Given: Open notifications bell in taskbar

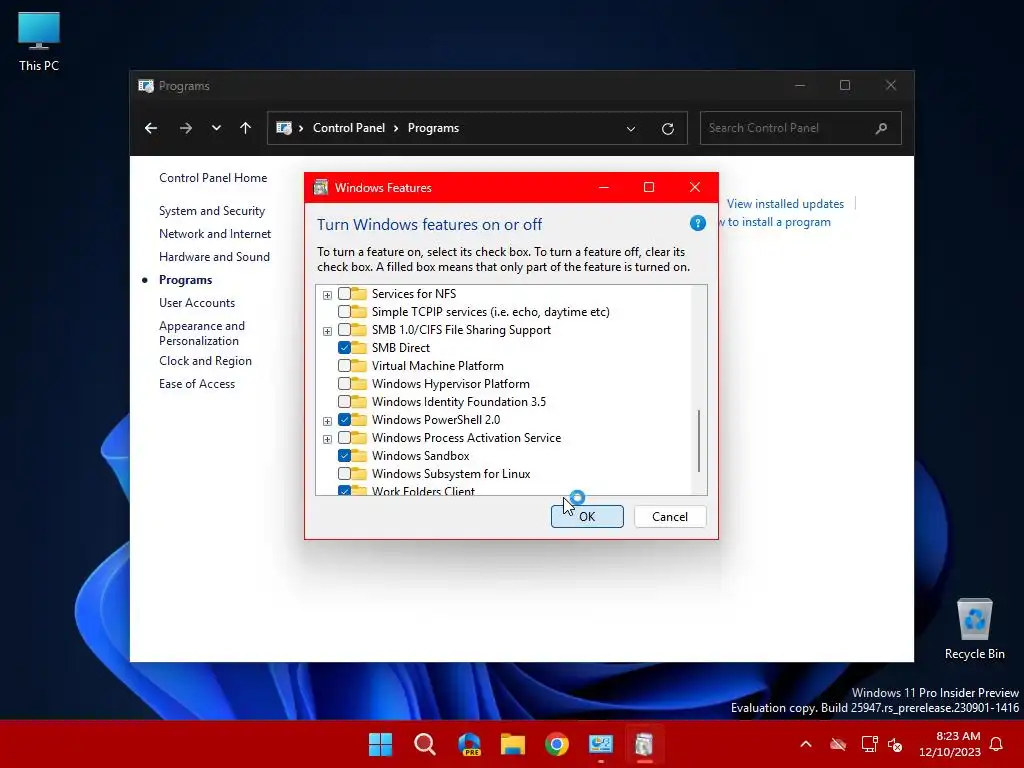Looking at the screenshot, I should [996, 744].
